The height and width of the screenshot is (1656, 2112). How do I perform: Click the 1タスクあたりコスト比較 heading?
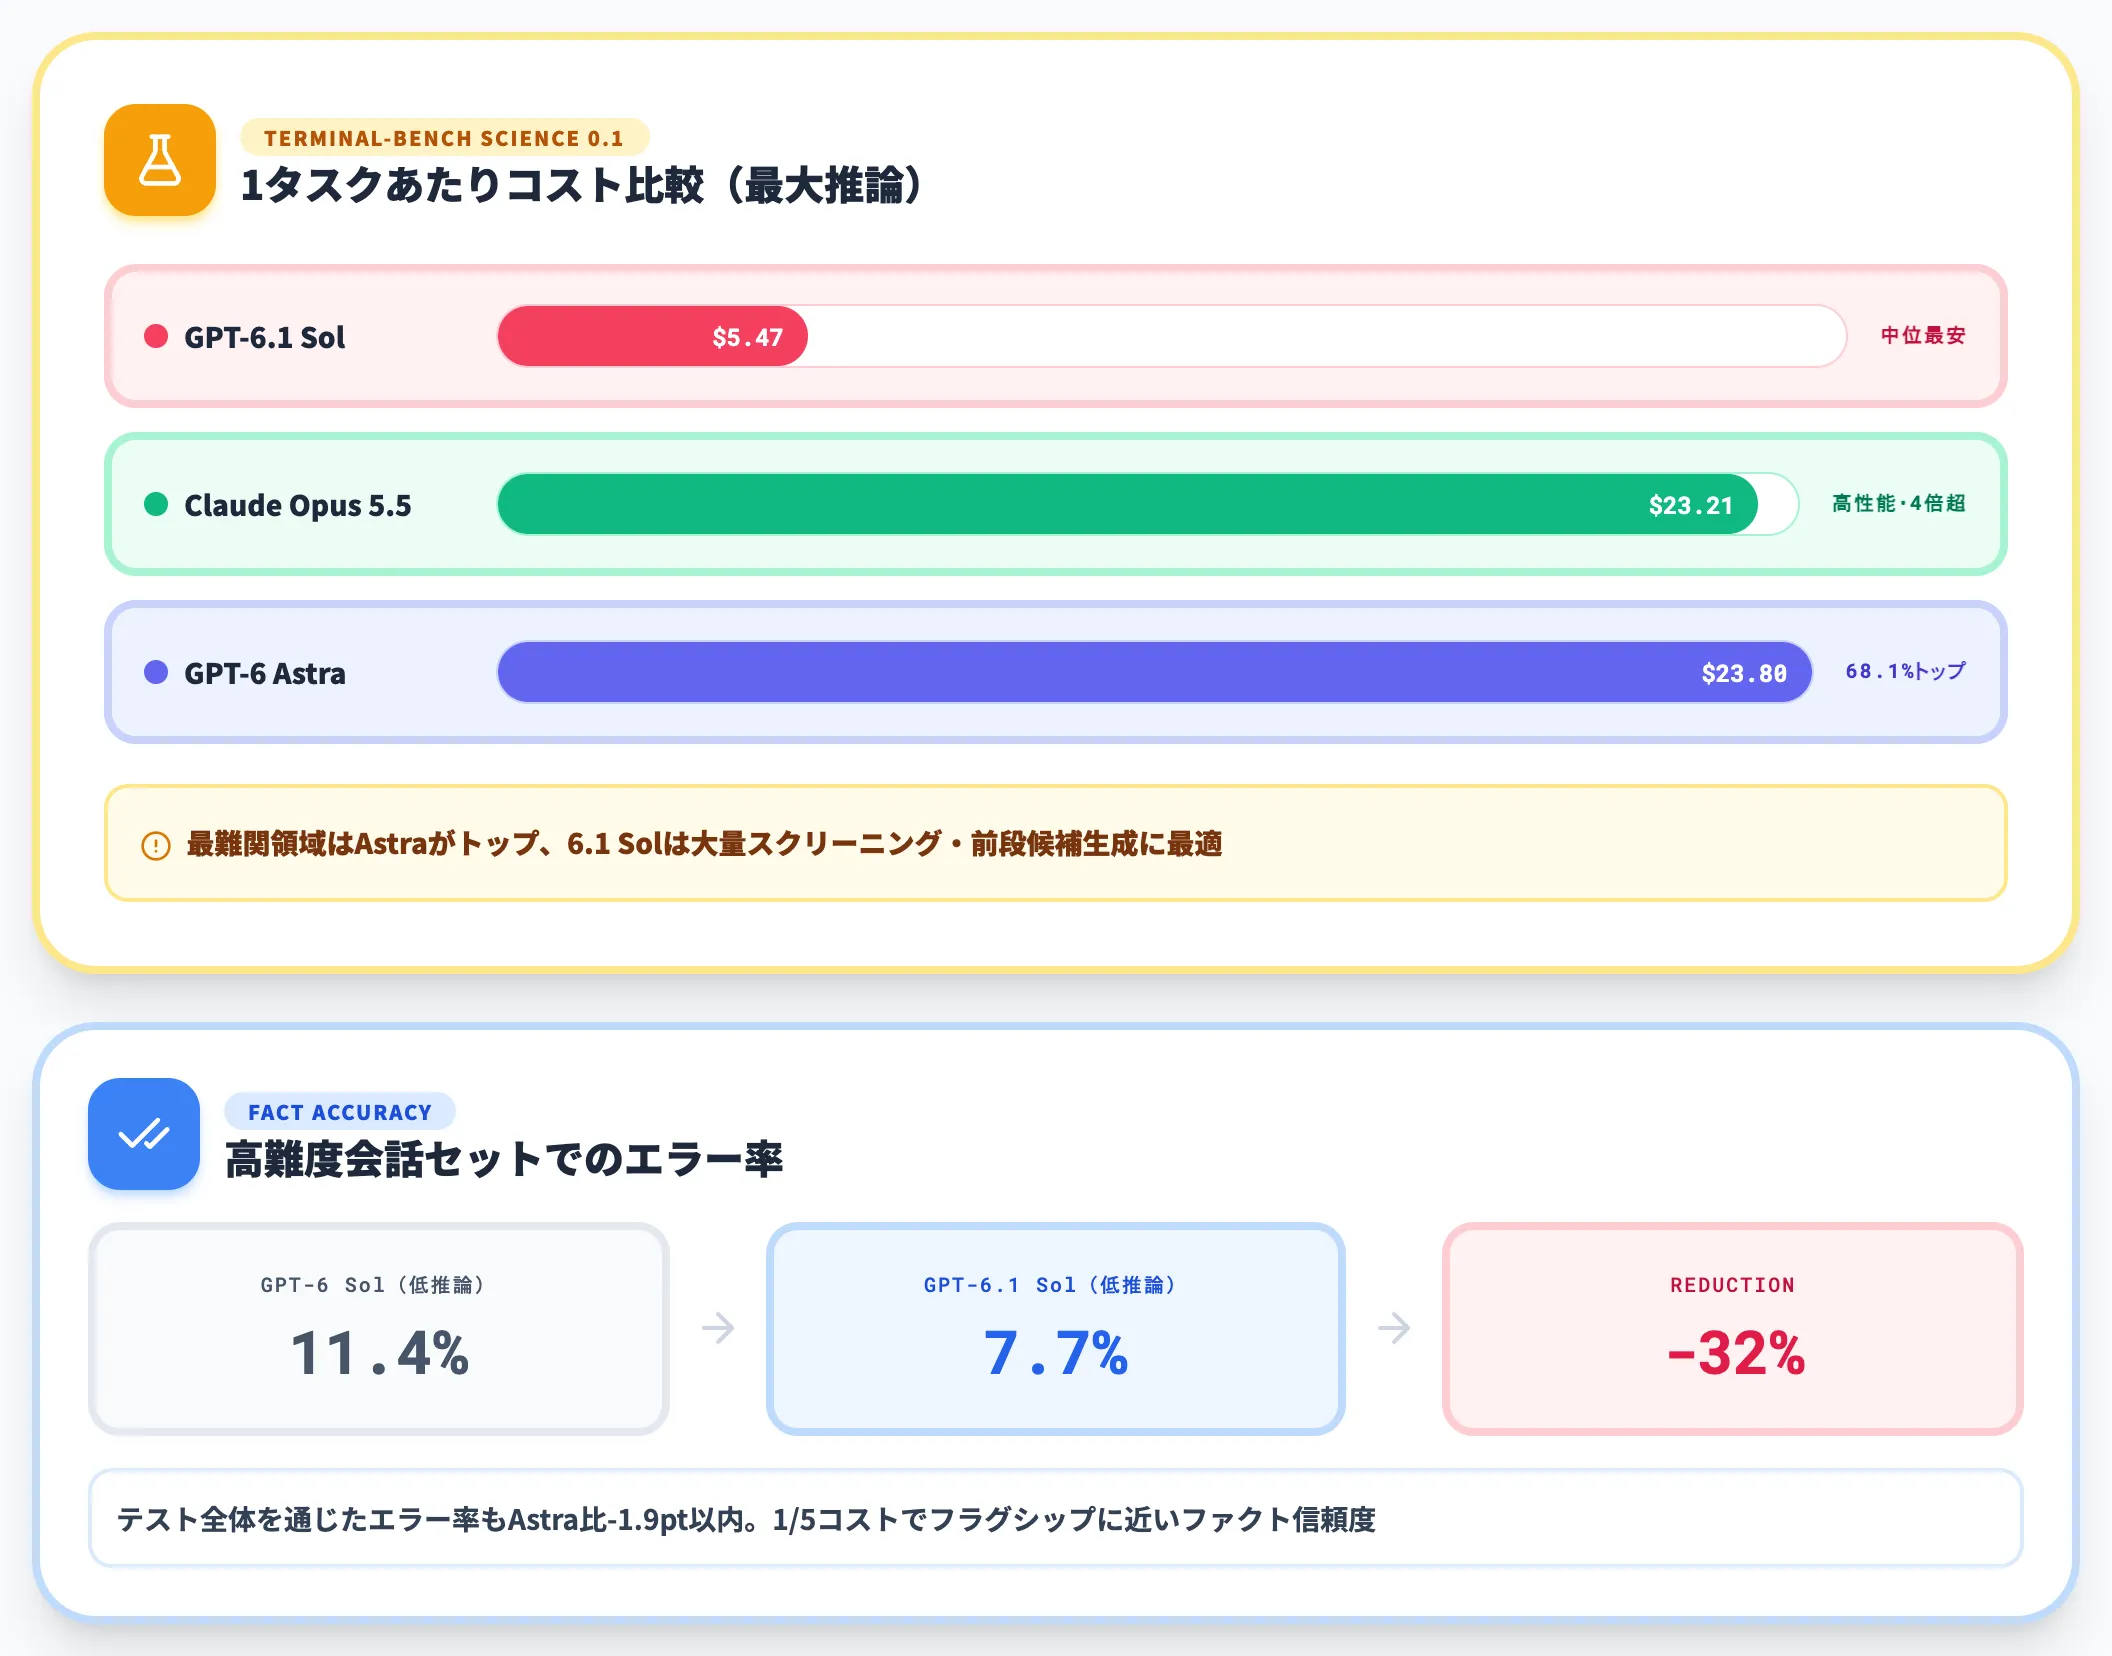click(582, 185)
